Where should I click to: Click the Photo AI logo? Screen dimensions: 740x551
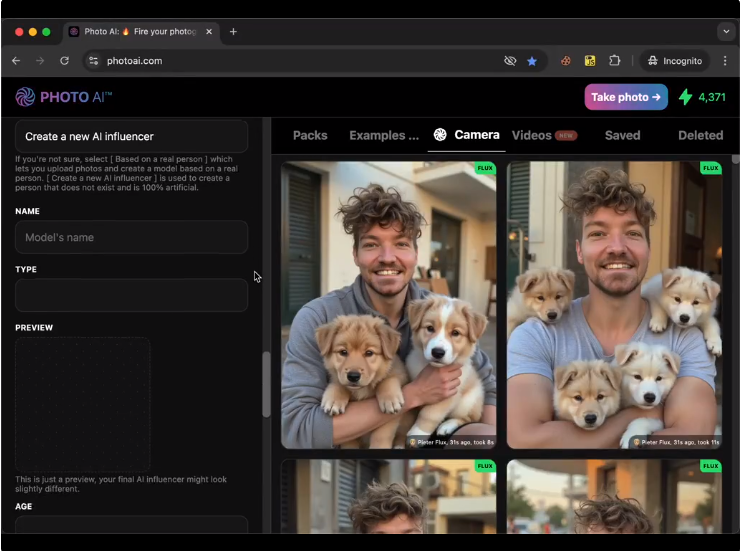[64, 97]
